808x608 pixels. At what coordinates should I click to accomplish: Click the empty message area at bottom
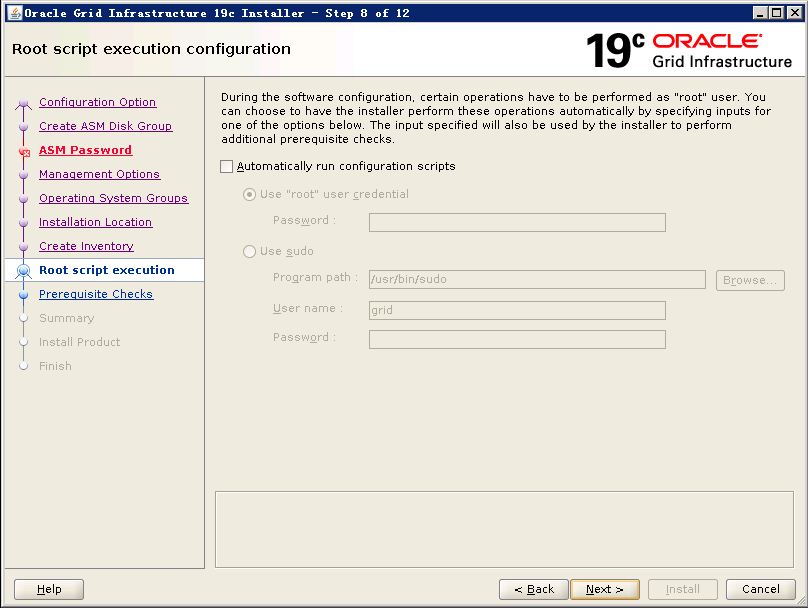coord(504,529)
